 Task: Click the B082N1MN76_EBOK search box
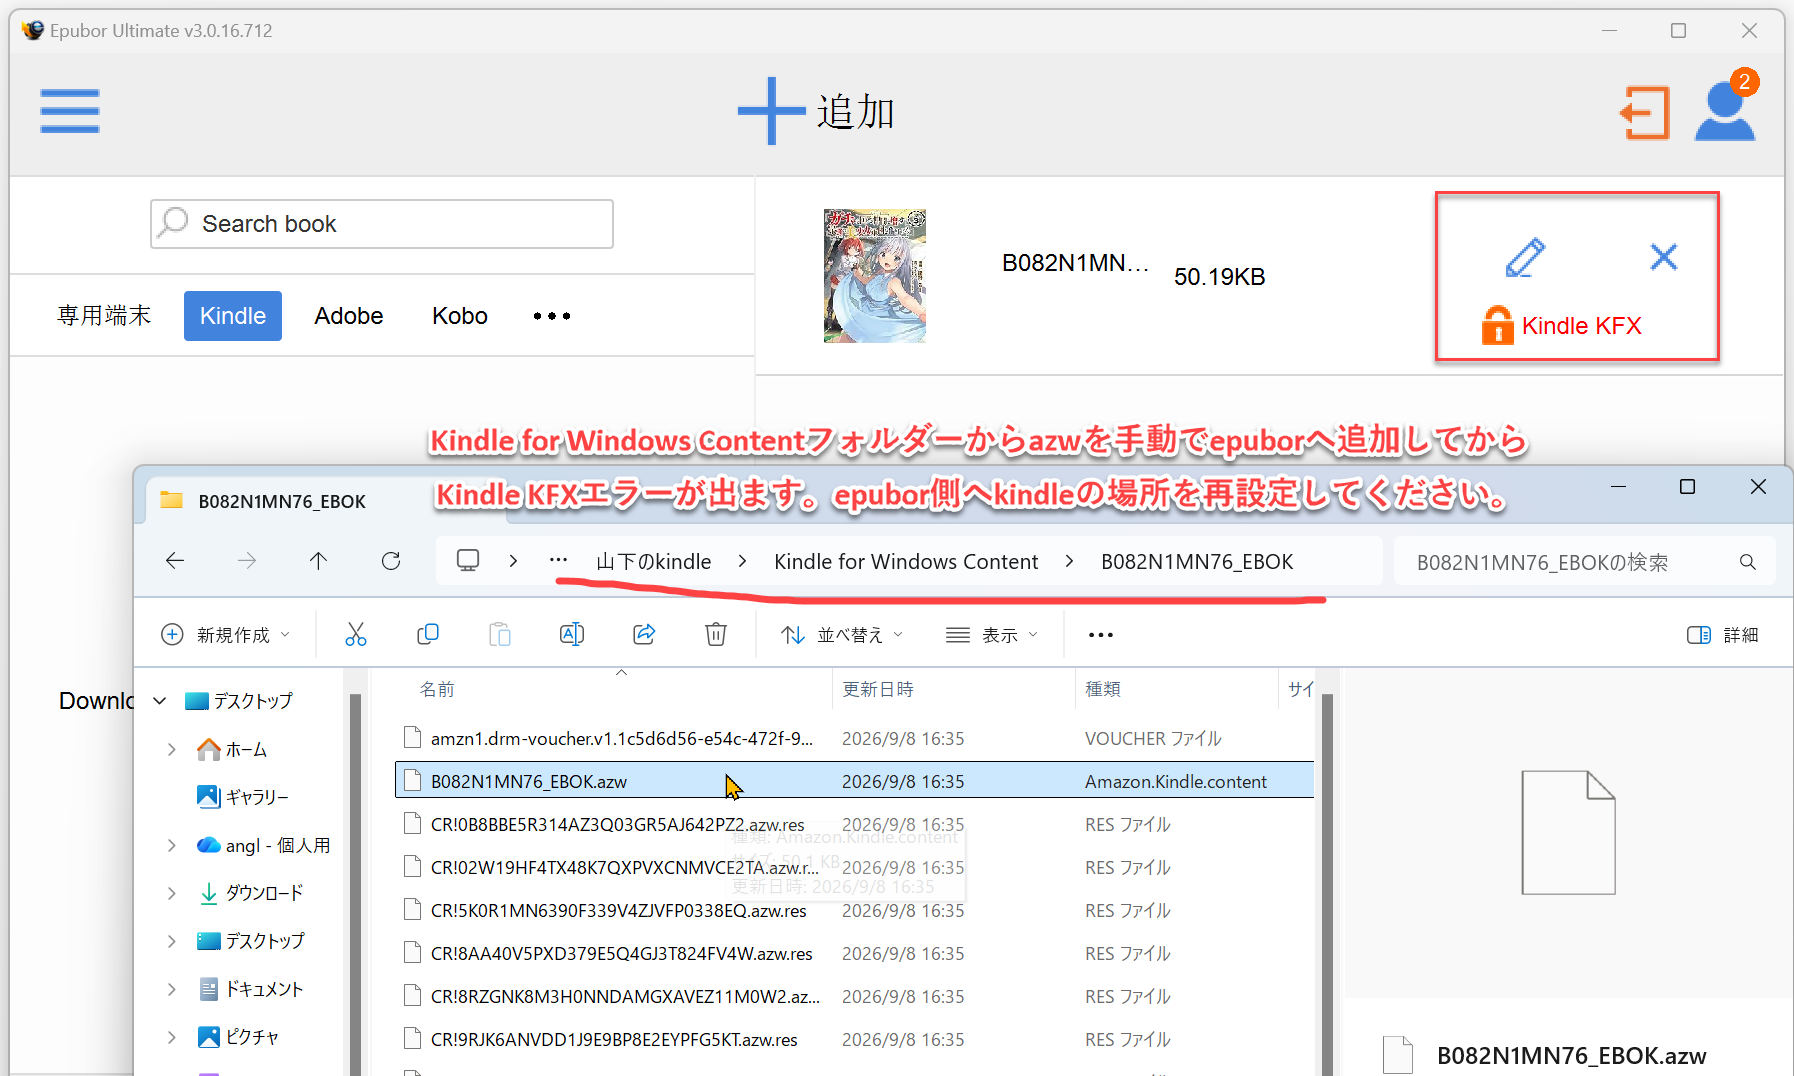pos(1585,562)
